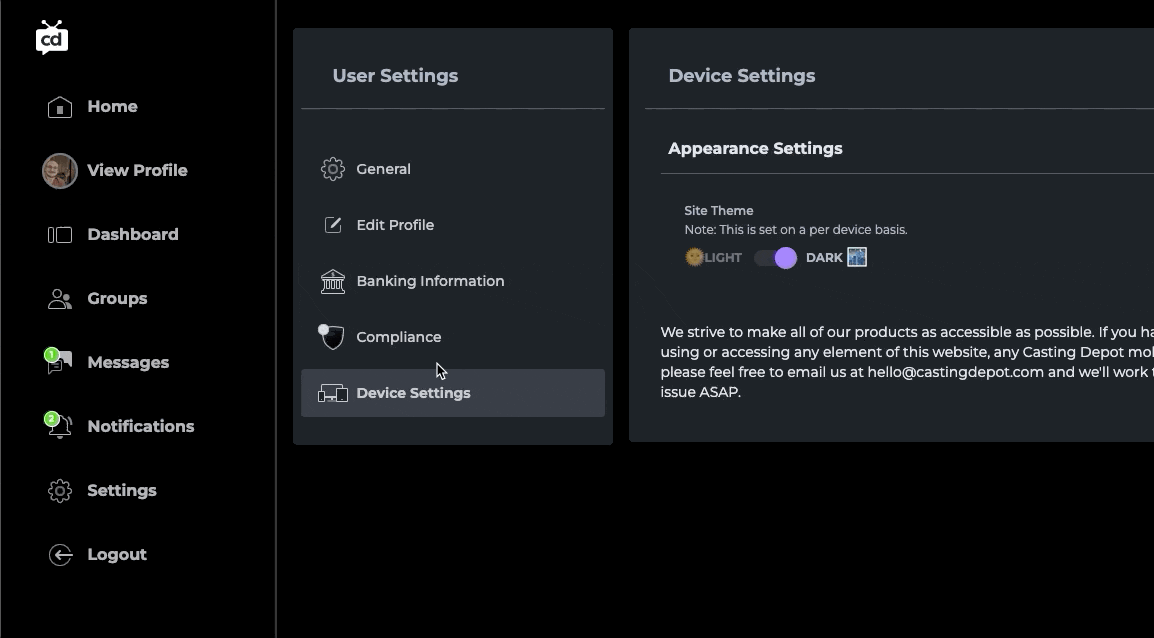Click the Notifications label in the sidebar
The height and width of the screenshot is (638, 1154).
click(141, 427)
